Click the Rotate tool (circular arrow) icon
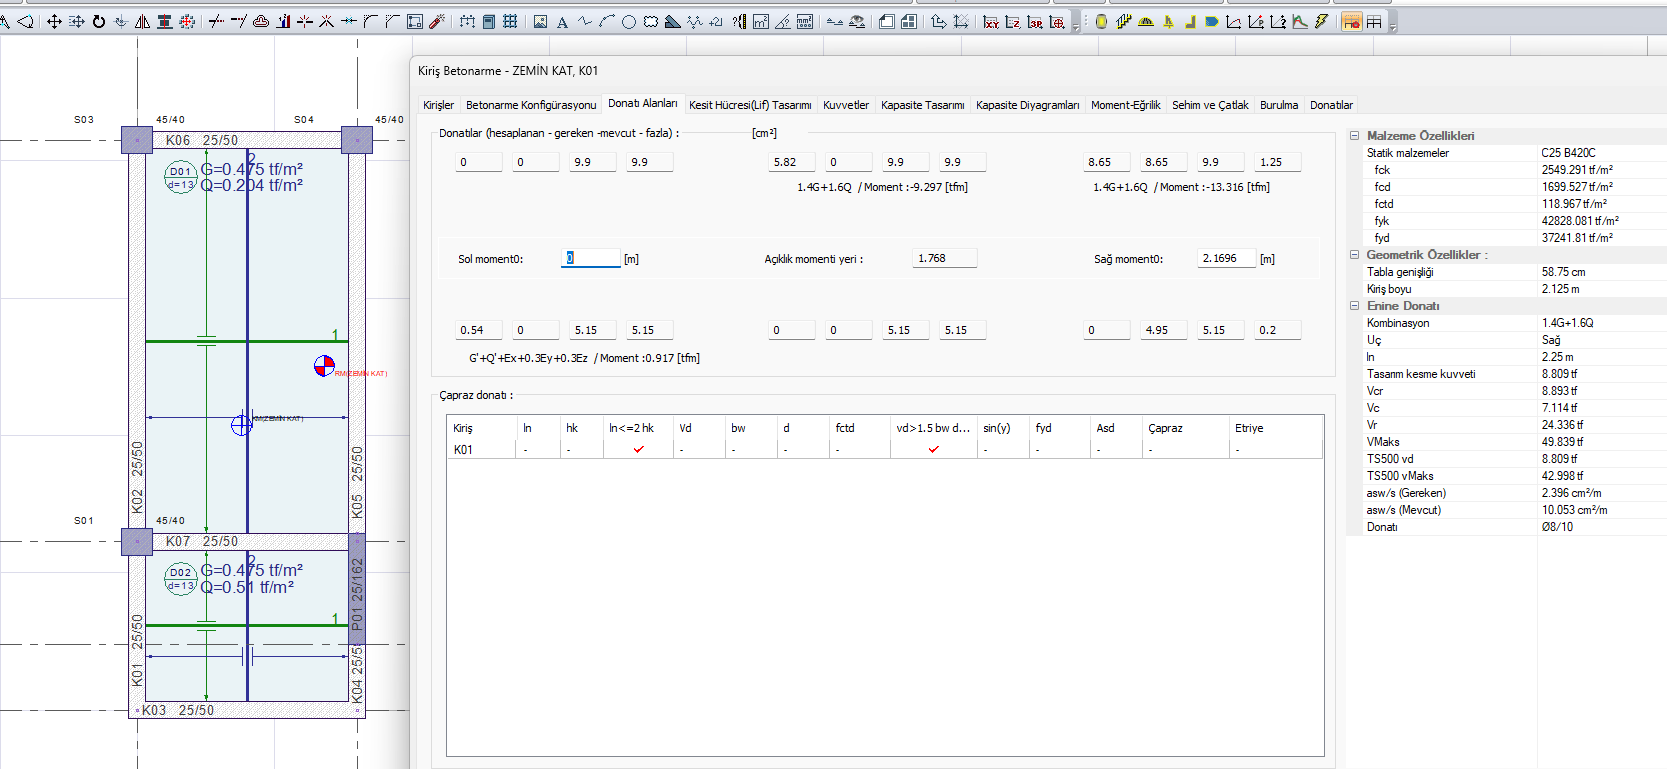The height and width of the screenshot is (769, 1667). [x=99, y=21]
